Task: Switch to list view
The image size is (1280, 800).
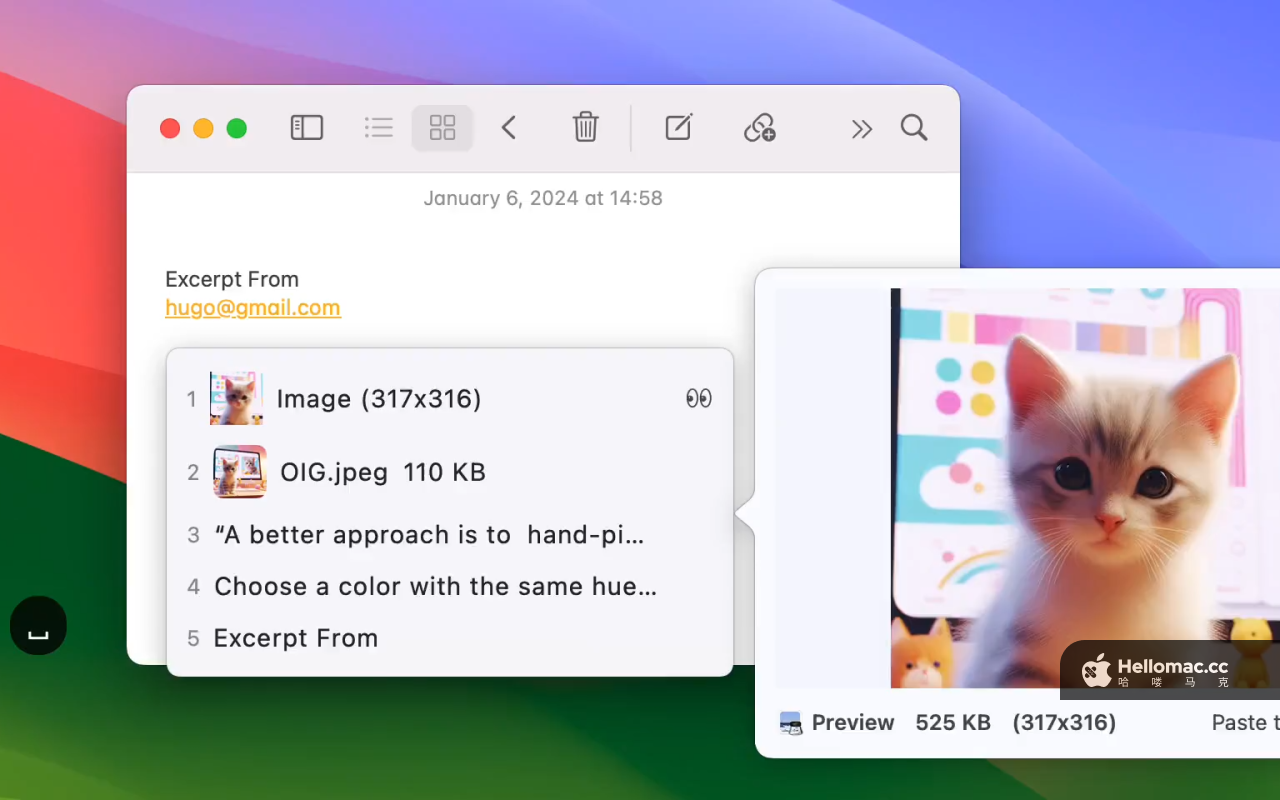Action: 379,128
